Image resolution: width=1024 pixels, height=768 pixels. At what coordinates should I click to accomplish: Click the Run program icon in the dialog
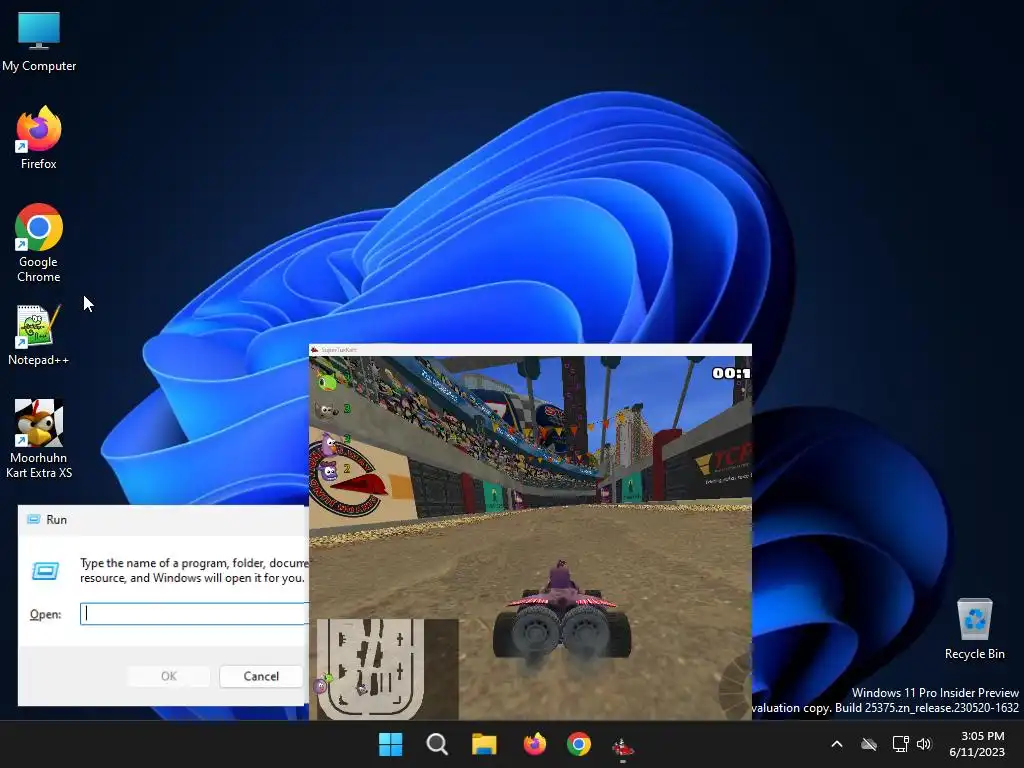46,571
